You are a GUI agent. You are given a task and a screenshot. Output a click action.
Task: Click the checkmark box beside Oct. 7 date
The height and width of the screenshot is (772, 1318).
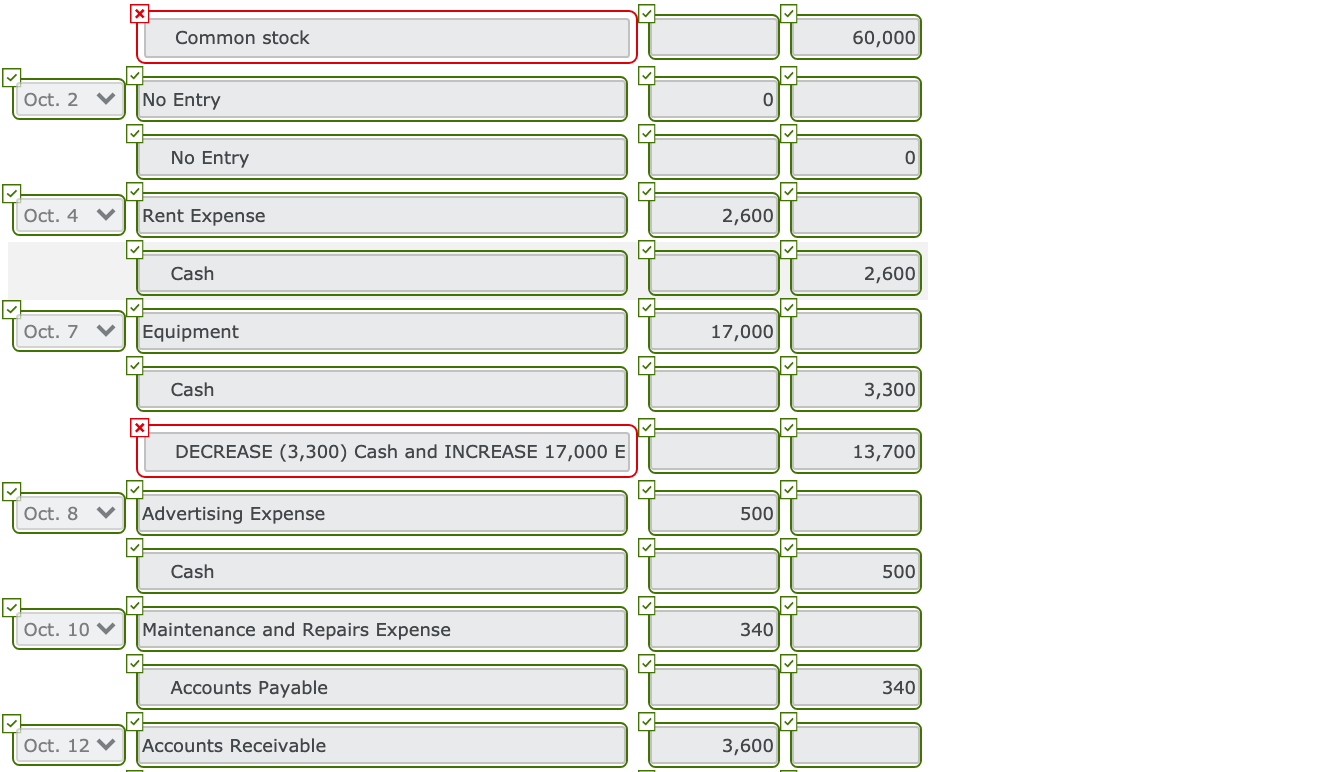pos(10,308)
